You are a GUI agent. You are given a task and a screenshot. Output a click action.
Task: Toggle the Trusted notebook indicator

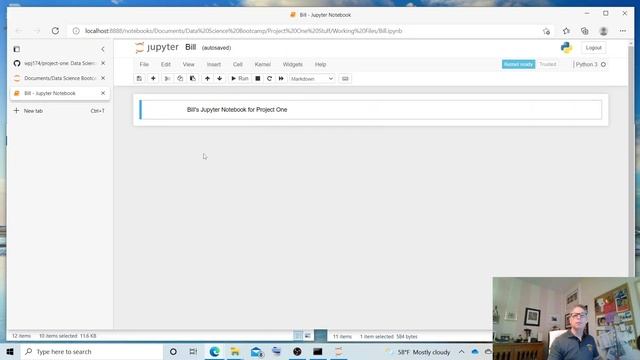(547, 64)
